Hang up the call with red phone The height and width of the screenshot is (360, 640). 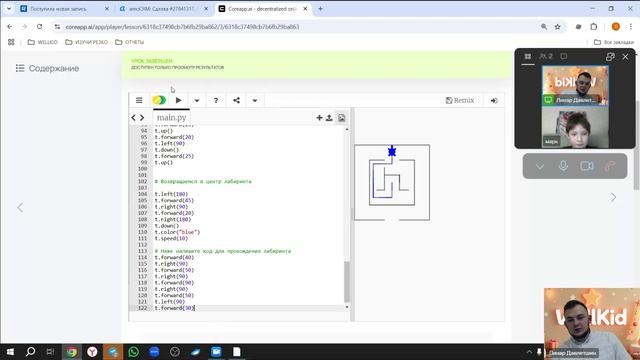[x=610, y=166]
